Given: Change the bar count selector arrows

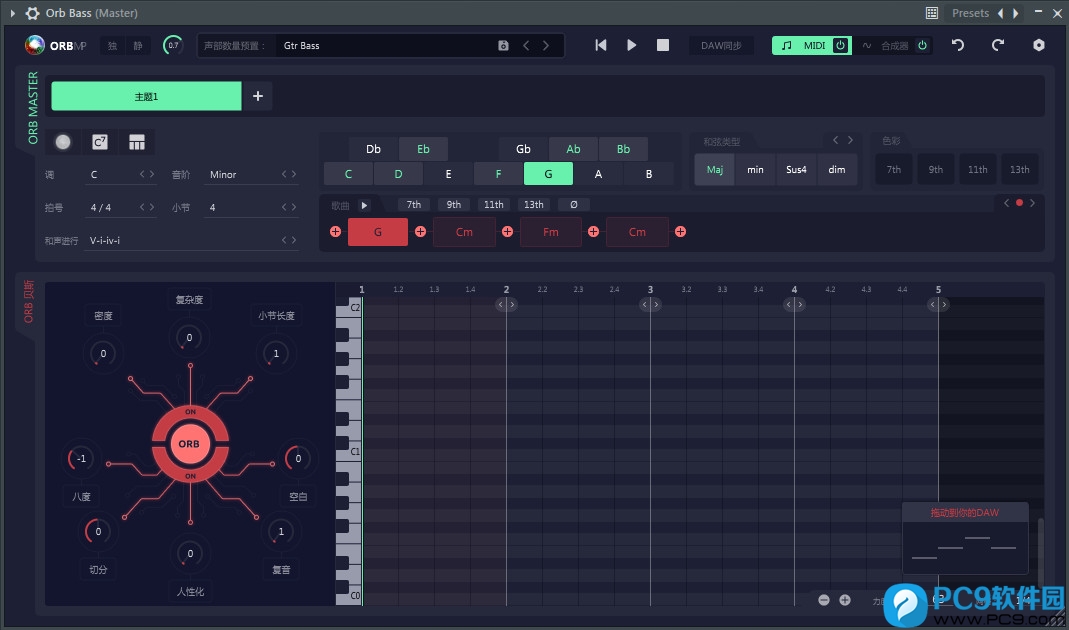Looking at the screenshot, I should tap(289, 207).
